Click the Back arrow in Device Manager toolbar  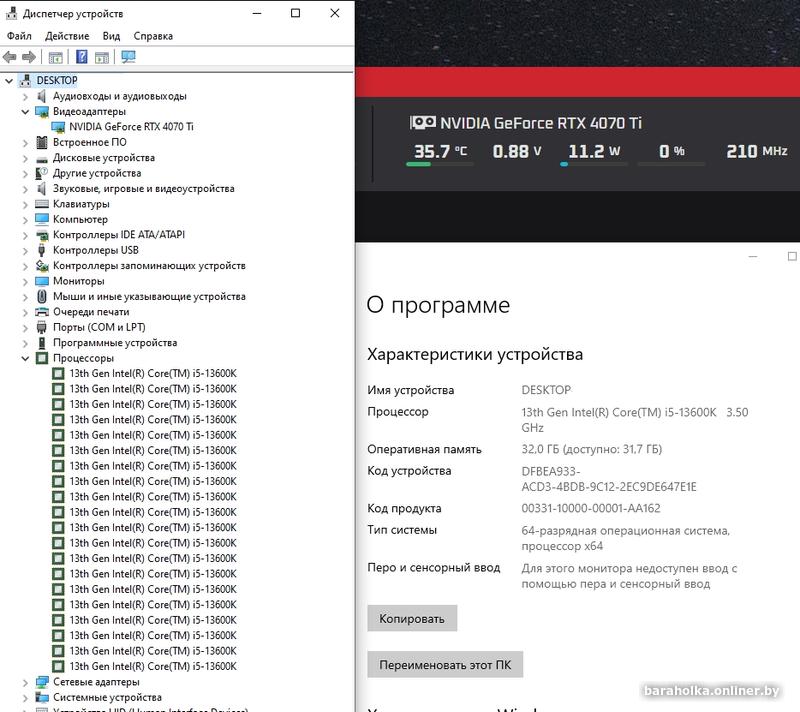coord(10,57)
